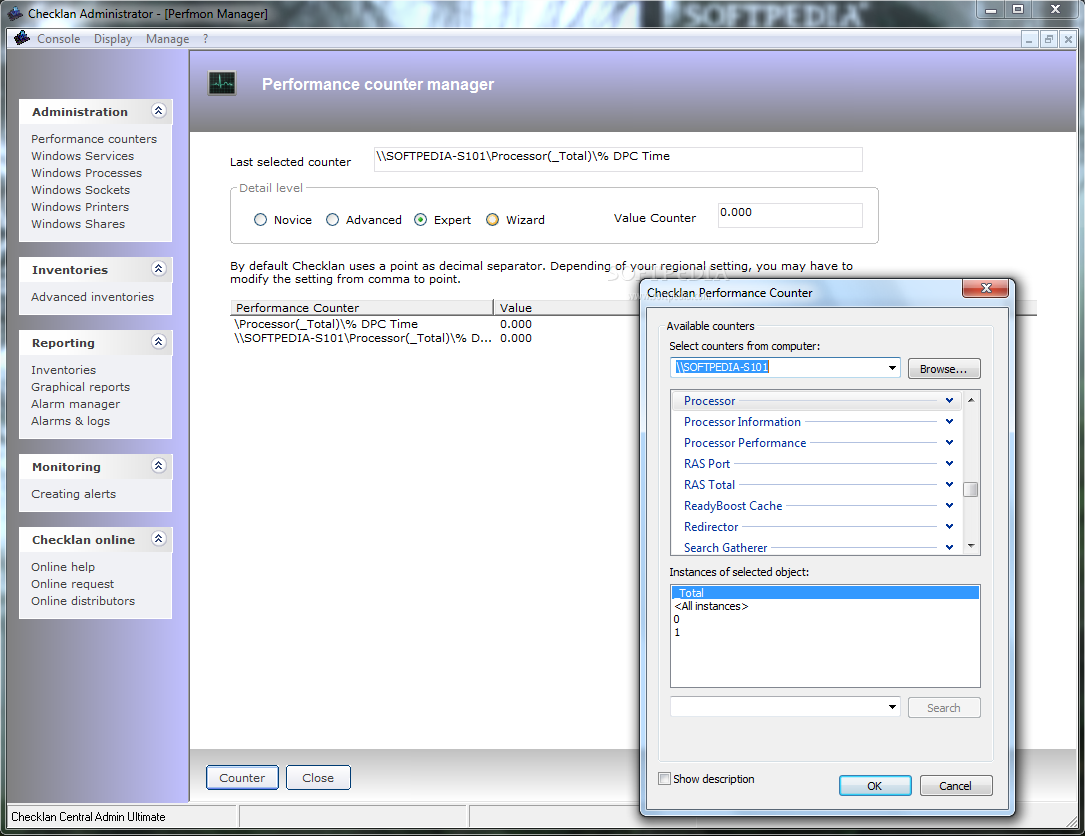Screen dimensions: 1085x836
Task: Click the Counter button
Action: click(x=242, y=777)
